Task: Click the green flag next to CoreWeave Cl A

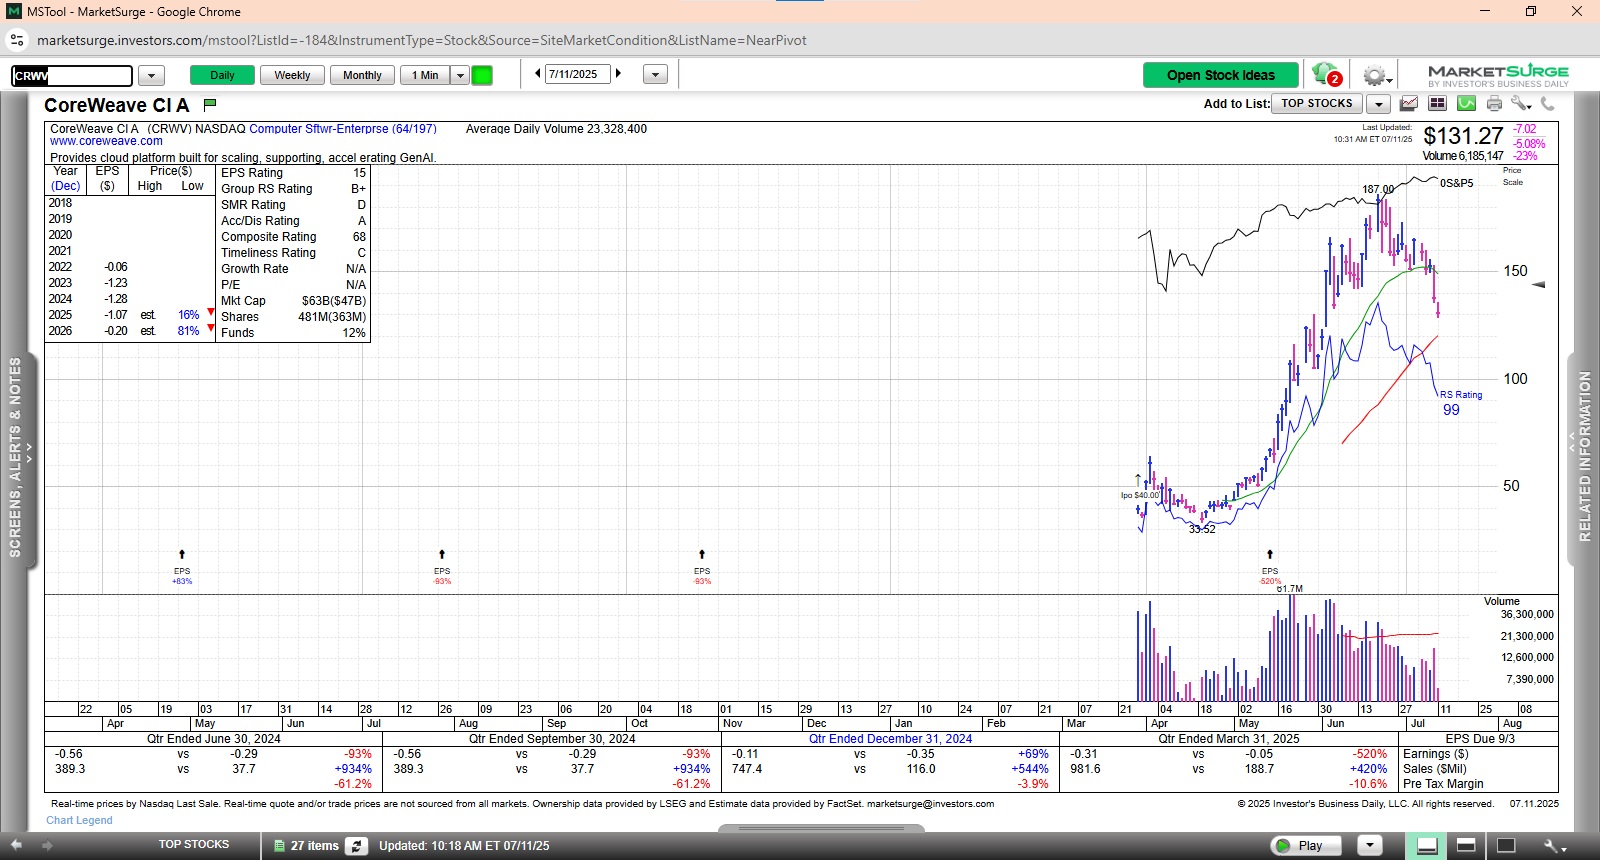Action: click(210, 104)
